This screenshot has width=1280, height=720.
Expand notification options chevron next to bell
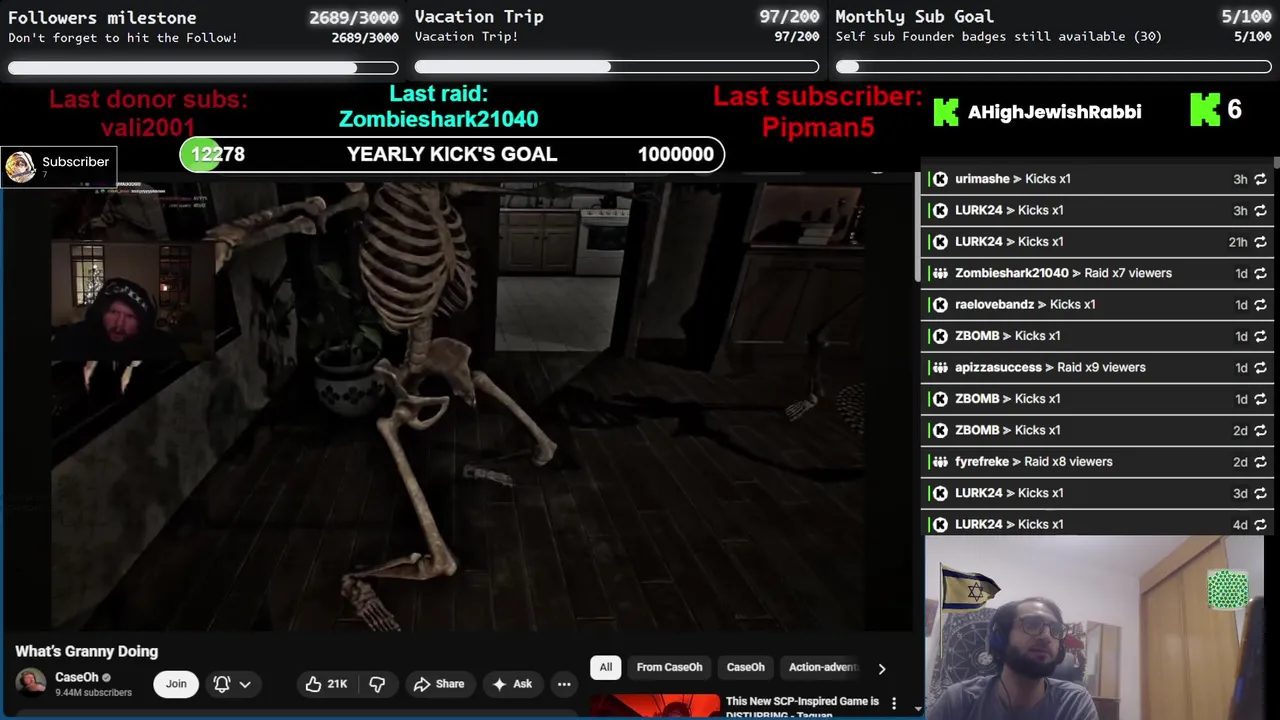pyautogui.click(x=245, y=684)
